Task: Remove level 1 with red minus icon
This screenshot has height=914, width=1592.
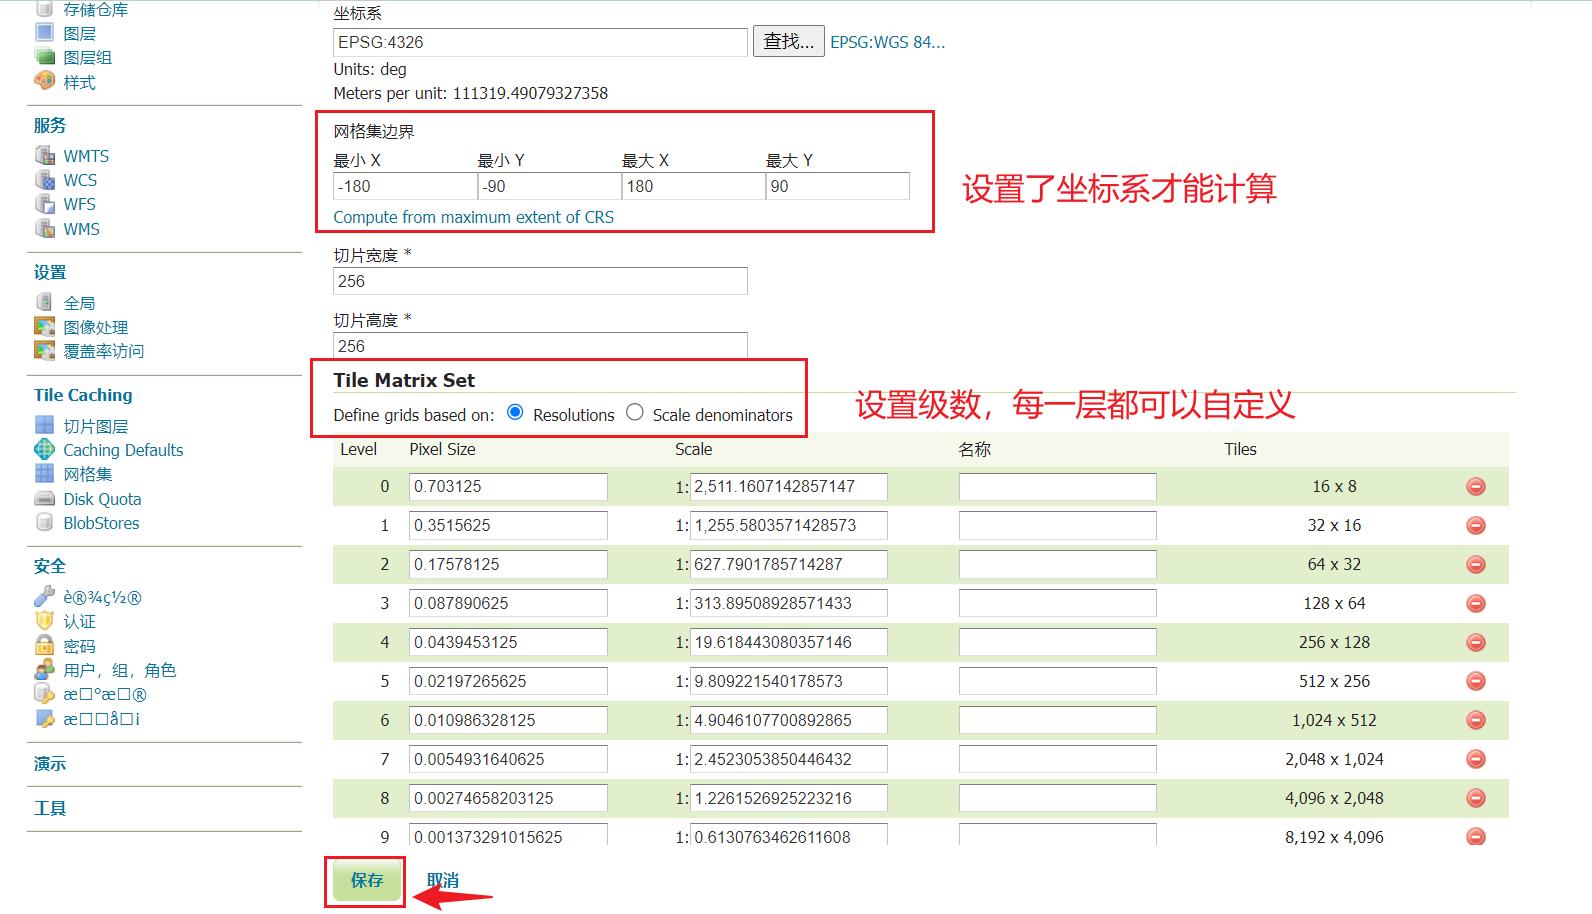Action: (x=1475, y=526)
